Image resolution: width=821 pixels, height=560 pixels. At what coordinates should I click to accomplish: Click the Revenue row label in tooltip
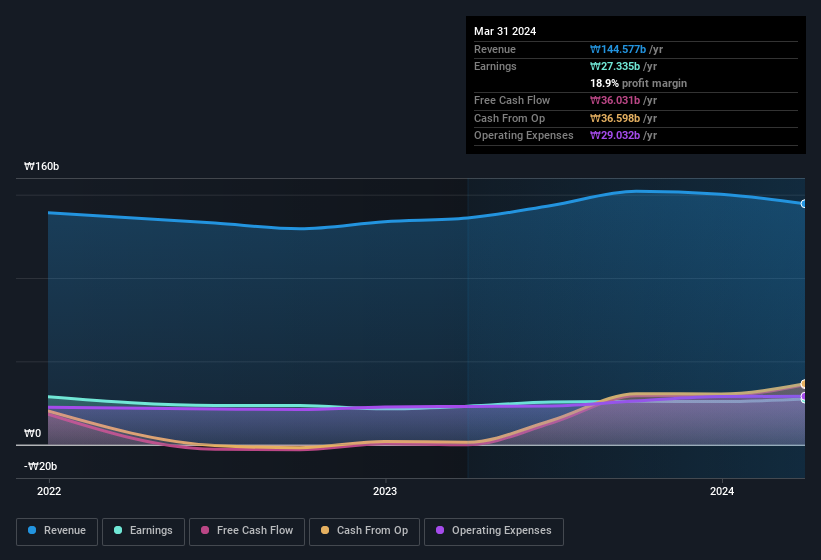coord(495,49)
